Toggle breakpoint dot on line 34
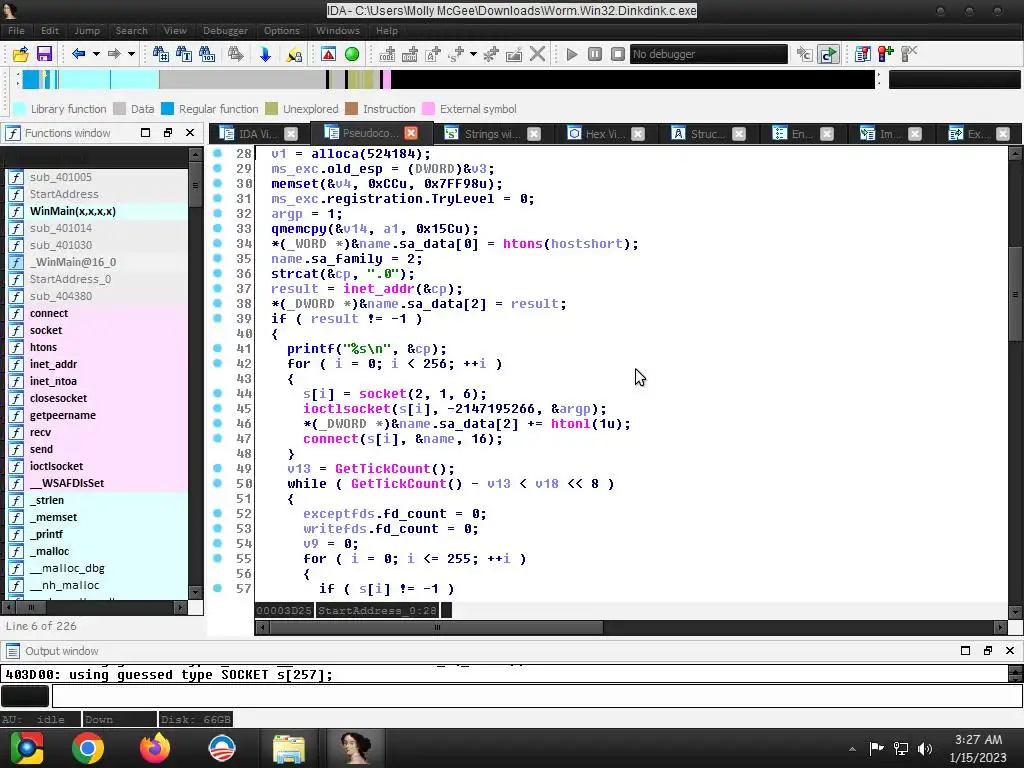 tap(217, 244)
